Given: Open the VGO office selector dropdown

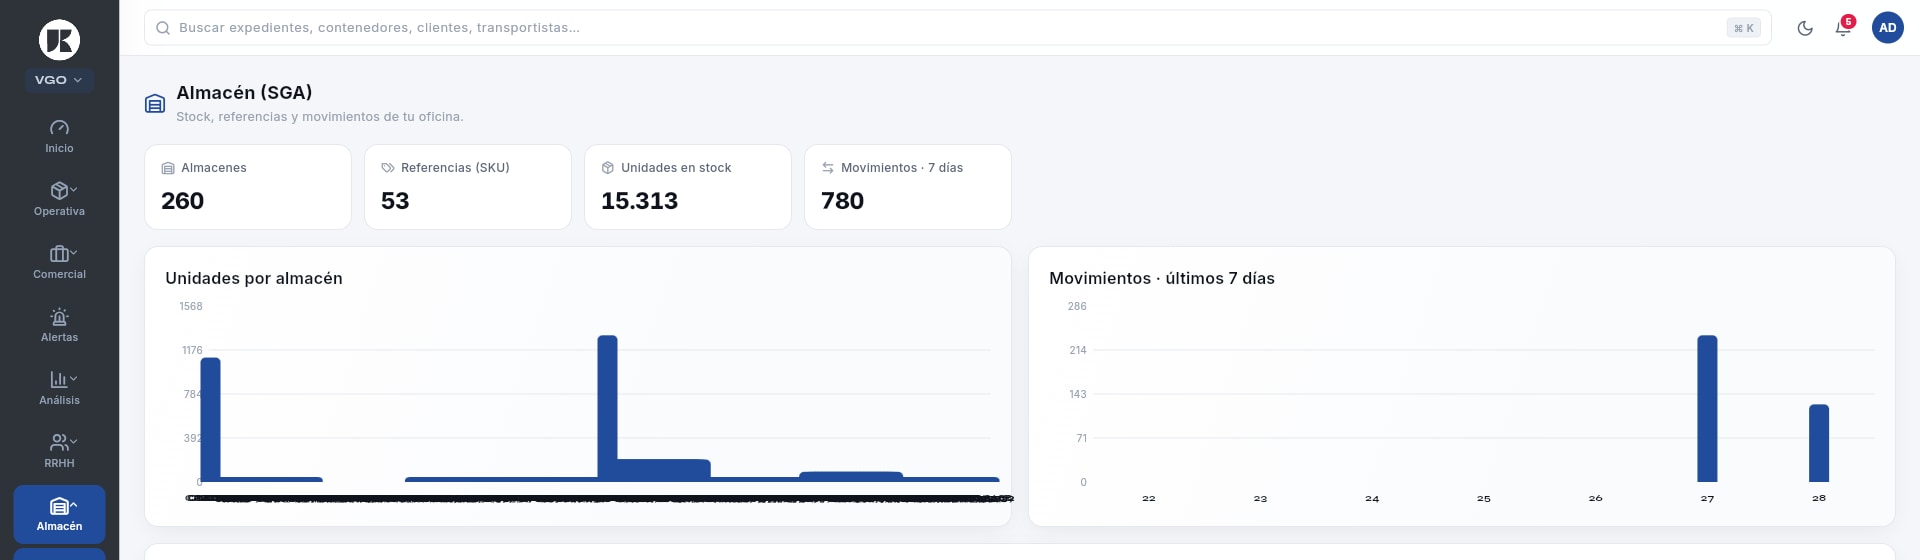Looking at the screenshot, I should coord(59,80).
